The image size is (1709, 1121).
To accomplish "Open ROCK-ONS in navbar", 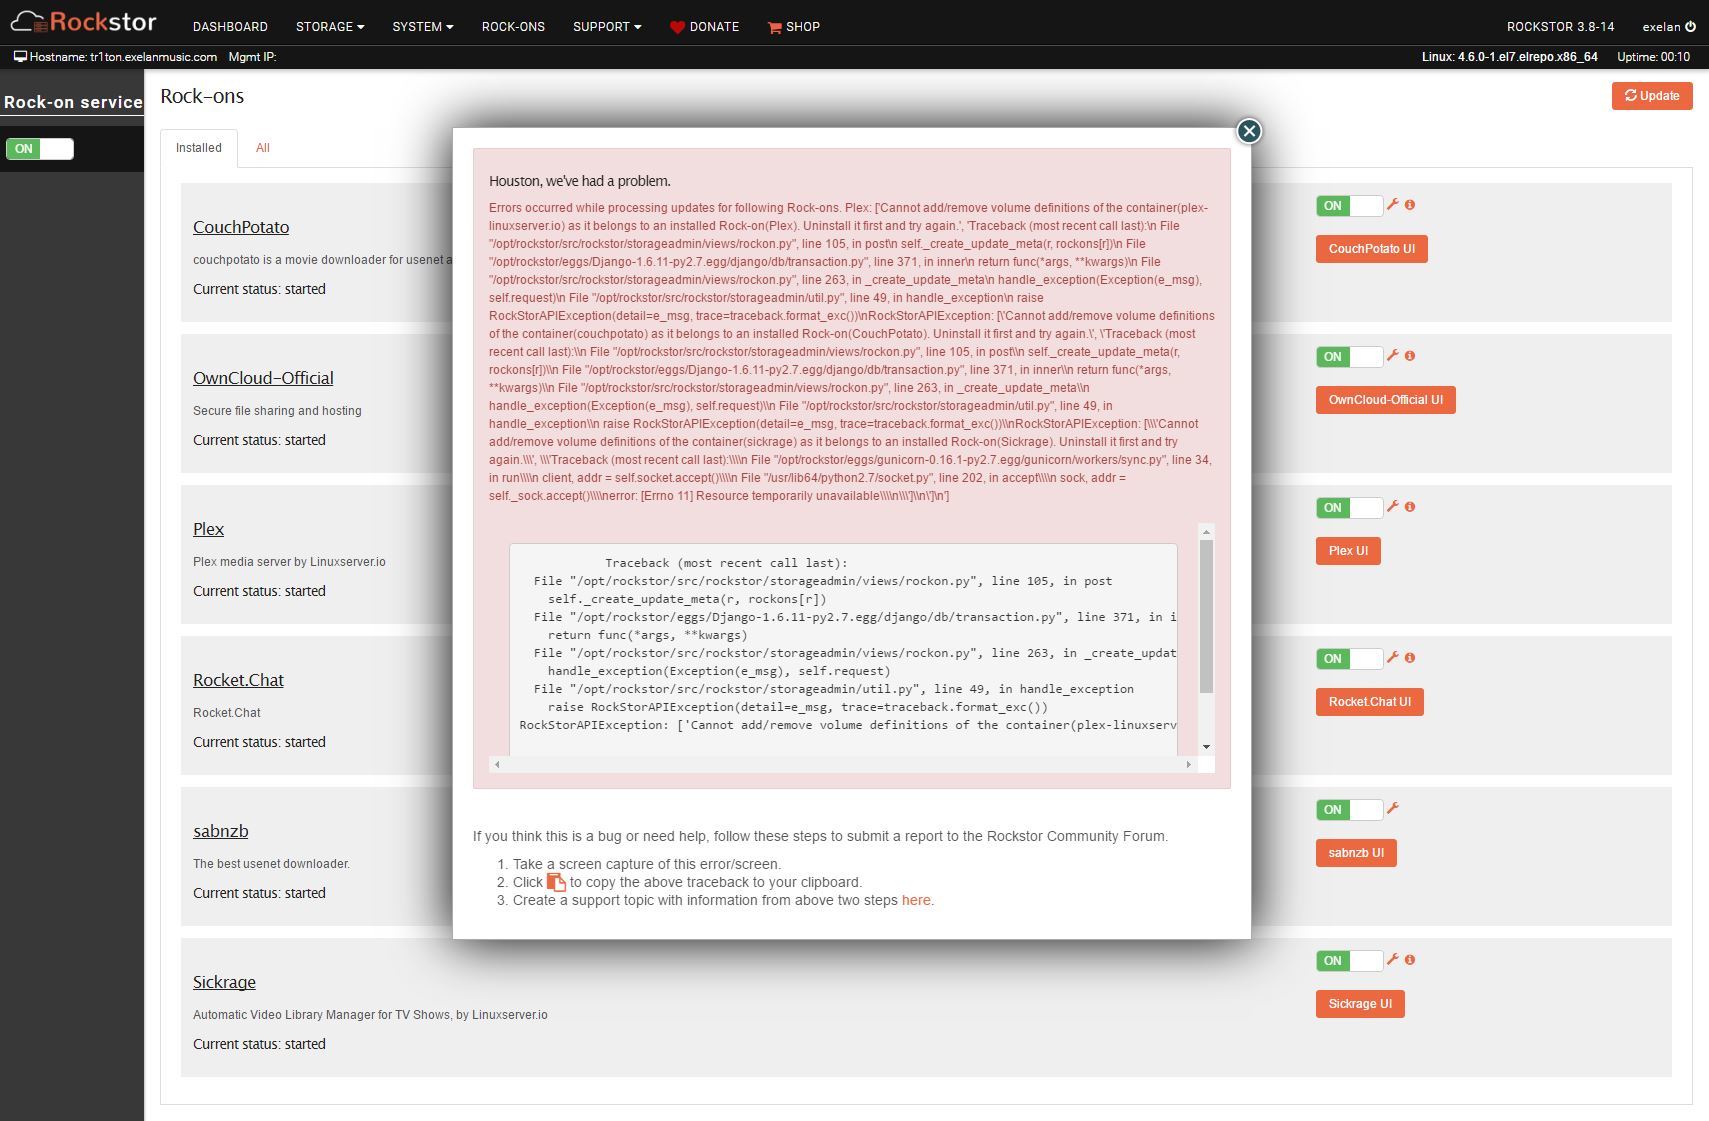I will pos(513,27).
